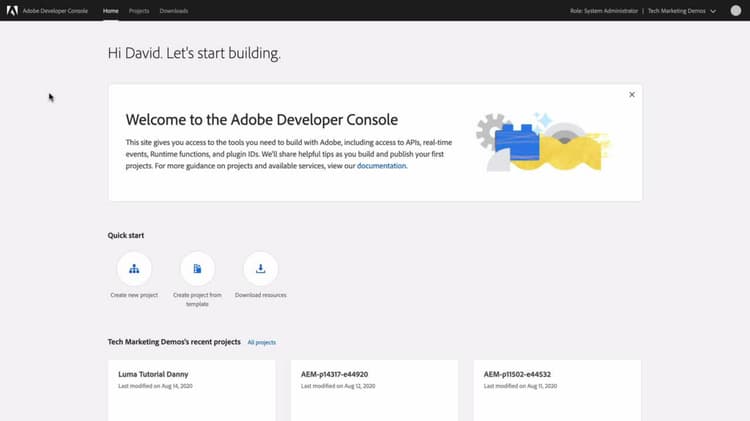
Task: View All projects link
Action: (262, 342)
